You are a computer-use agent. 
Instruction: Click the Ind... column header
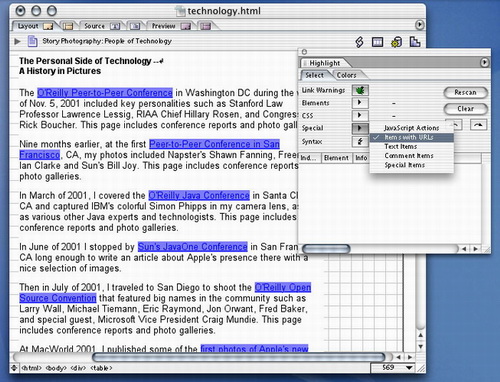310,158
